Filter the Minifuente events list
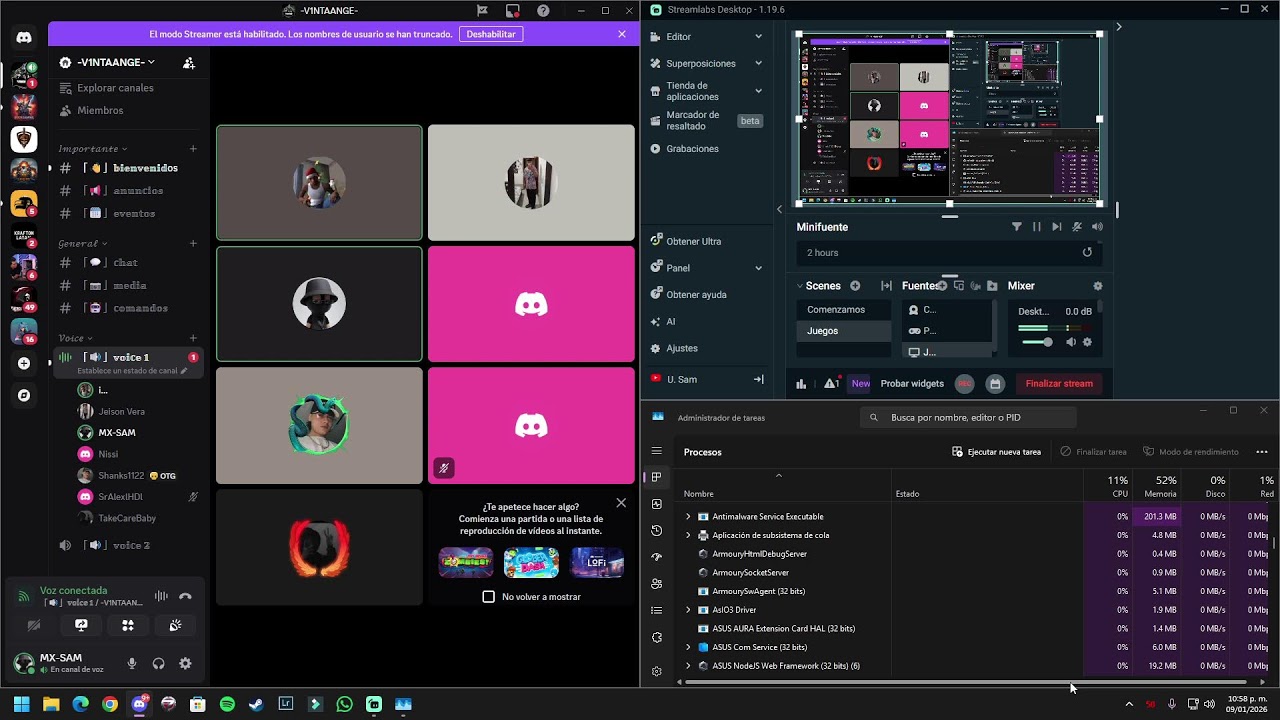1280x720 pixels. (1016, 227)
